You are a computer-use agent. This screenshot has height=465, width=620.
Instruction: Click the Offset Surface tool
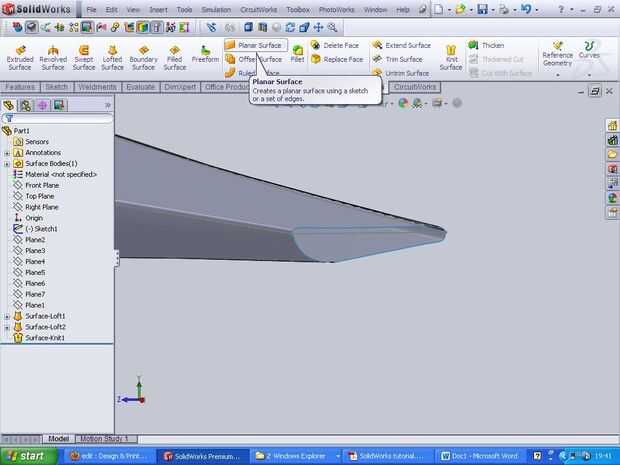[x=254, y=59]
